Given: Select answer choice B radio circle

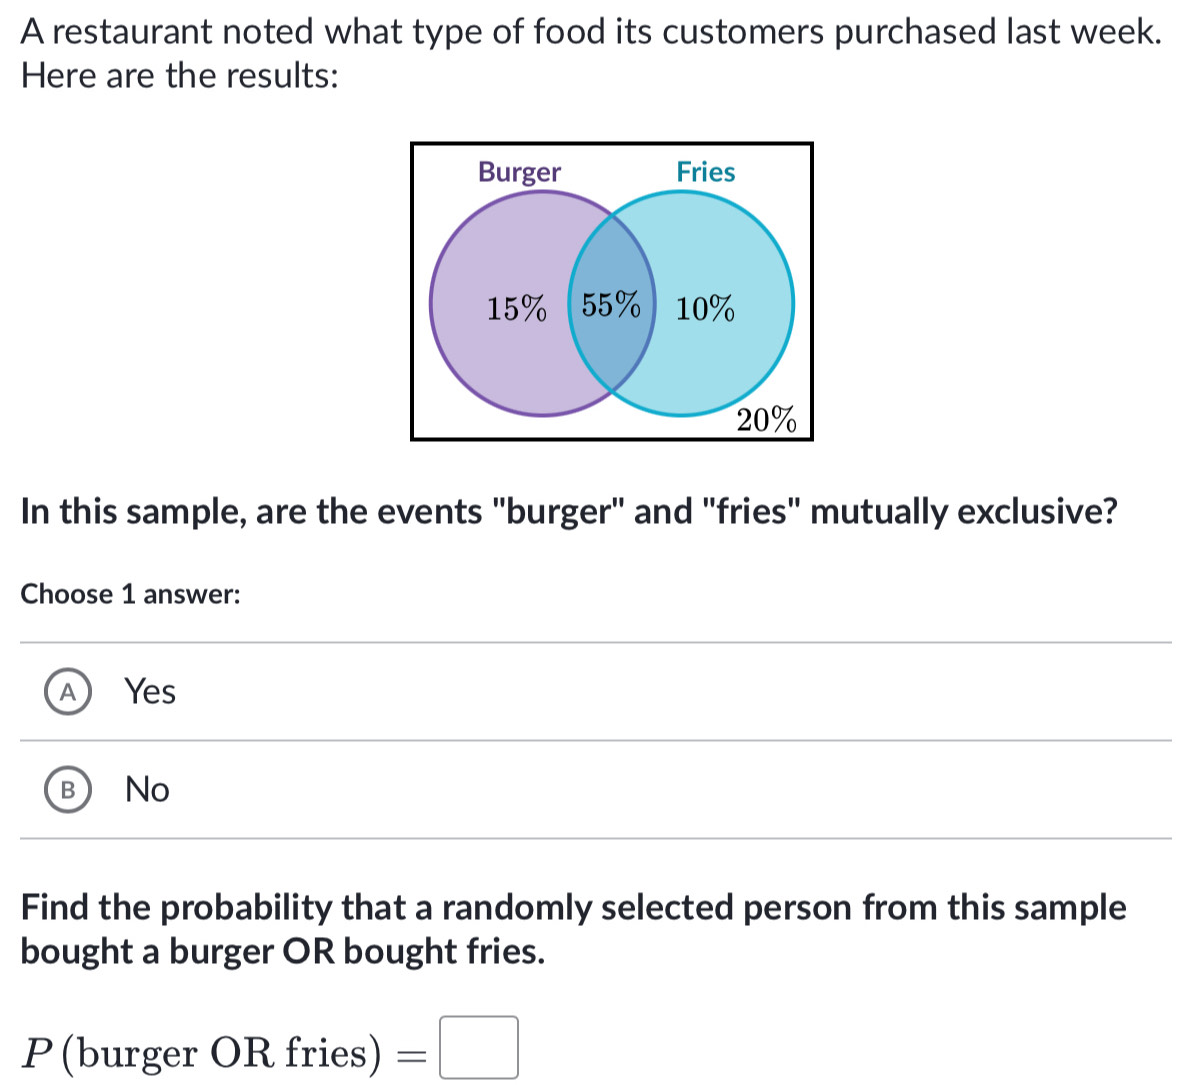Looking at the screenshot, I should click(67, 790).
